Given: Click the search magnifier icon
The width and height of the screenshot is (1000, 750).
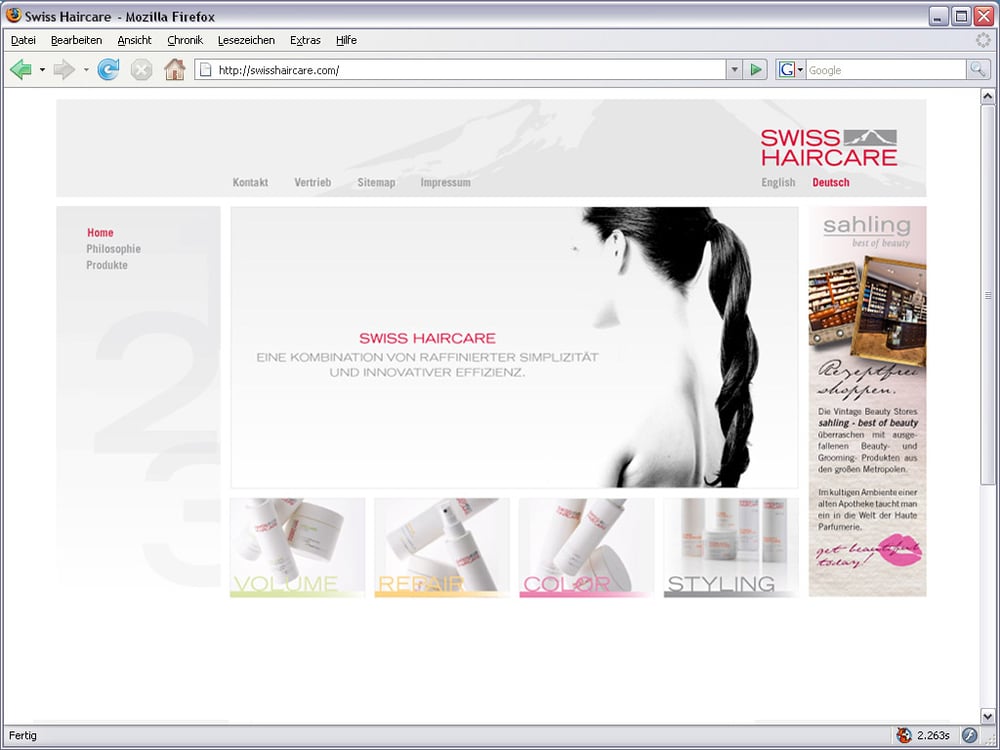Looking at the screenshot, I should [978, 70].
